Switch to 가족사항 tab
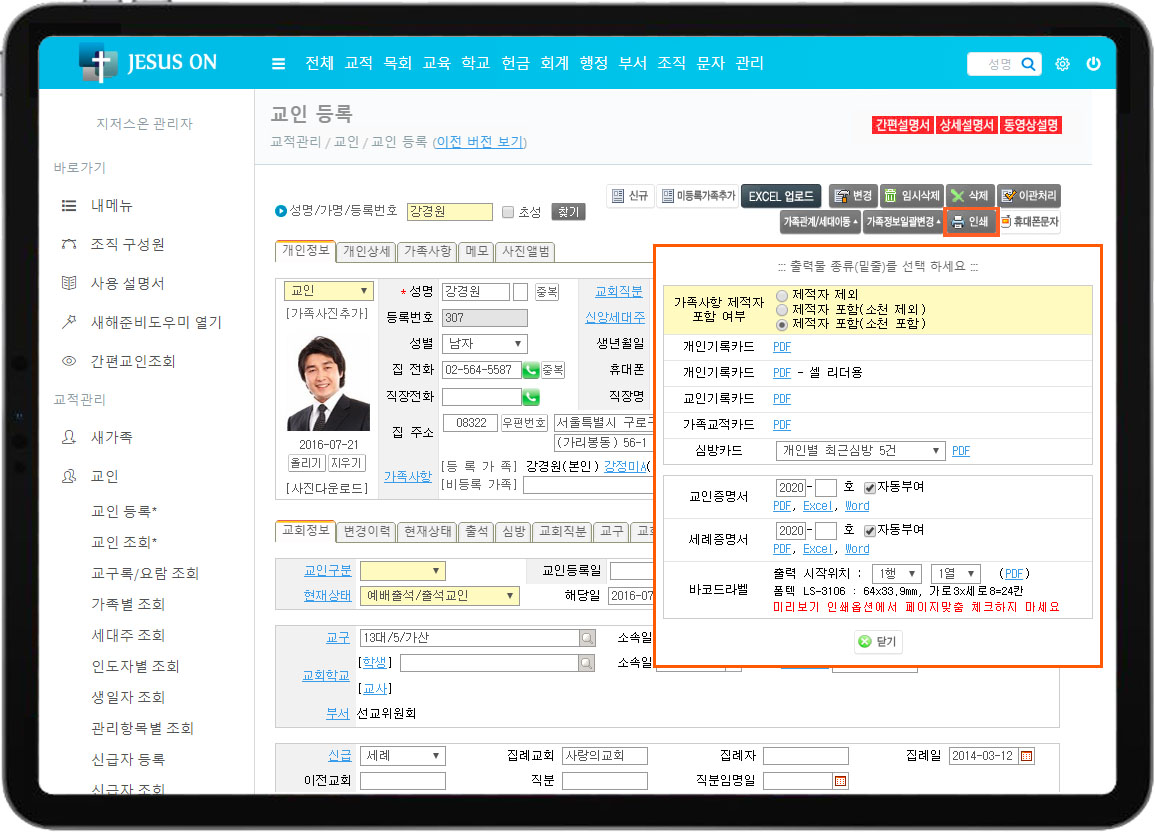This screenshot has width=1155, height=832. tap(427, 251)
